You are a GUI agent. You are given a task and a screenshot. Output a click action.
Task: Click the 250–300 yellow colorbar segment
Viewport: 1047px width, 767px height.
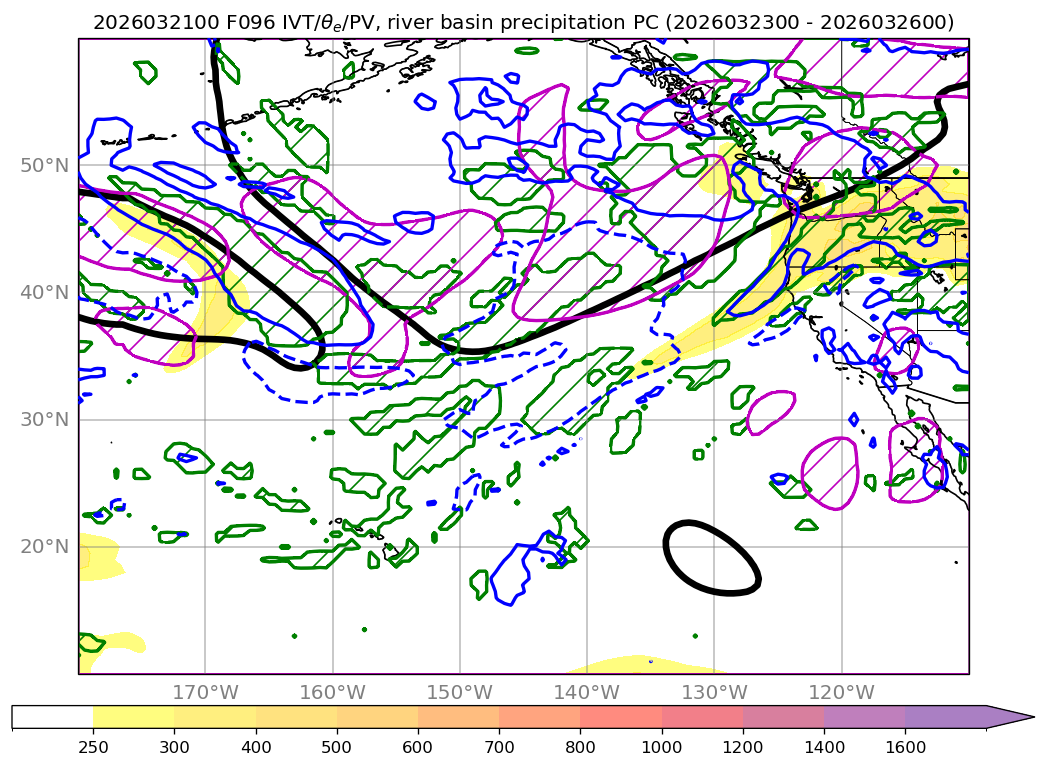pos(133,717)
